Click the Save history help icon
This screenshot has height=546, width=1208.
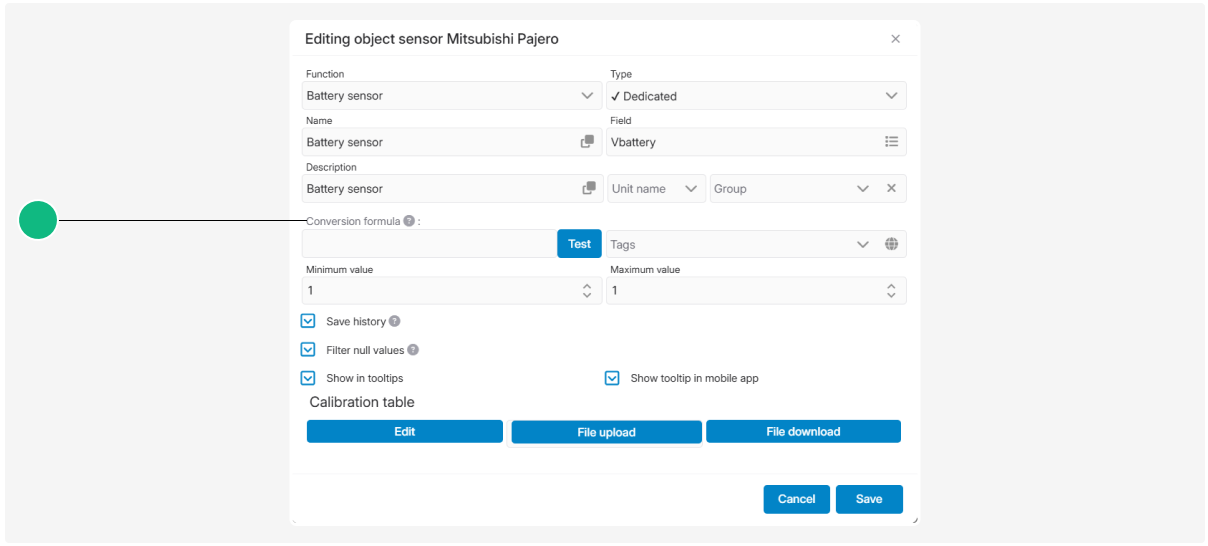click(x=394, y=322)
